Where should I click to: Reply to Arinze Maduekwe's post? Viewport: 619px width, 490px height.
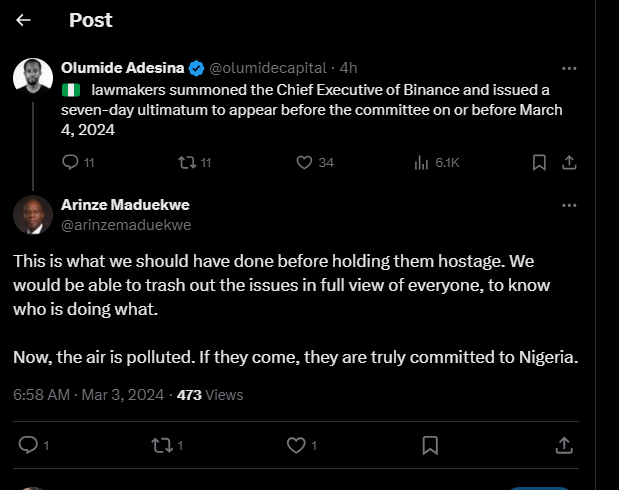28,444
